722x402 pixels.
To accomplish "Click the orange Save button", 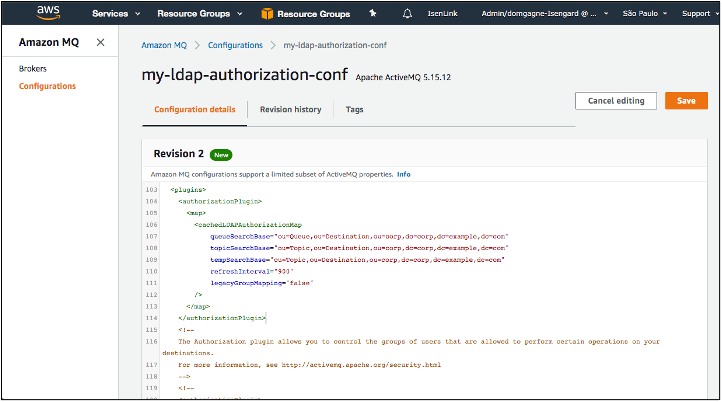I will (686, 101).
